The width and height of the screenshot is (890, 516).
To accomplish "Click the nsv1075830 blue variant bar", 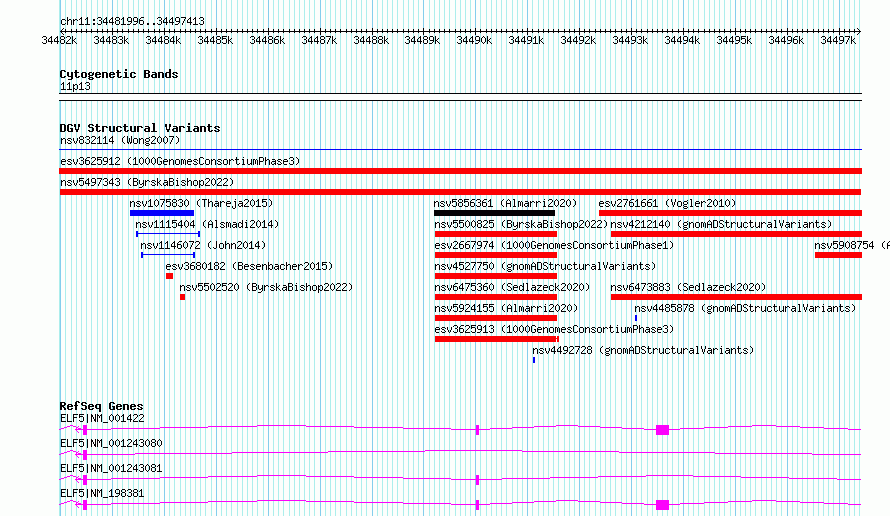I will point(162,213).
